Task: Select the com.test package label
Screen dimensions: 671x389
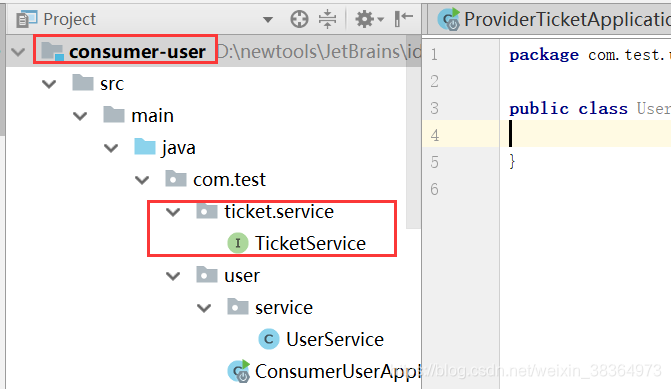Action: [229, 180]
